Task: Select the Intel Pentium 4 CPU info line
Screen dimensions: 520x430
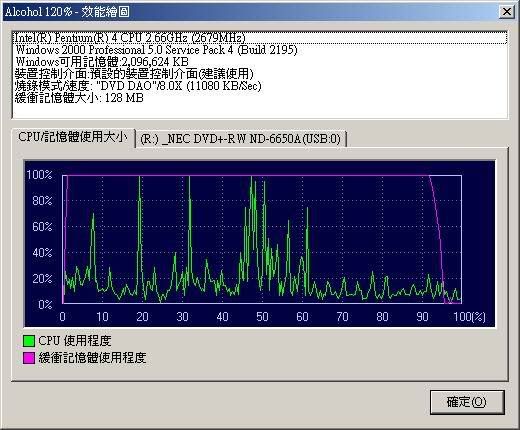Action: click(260, 38)
